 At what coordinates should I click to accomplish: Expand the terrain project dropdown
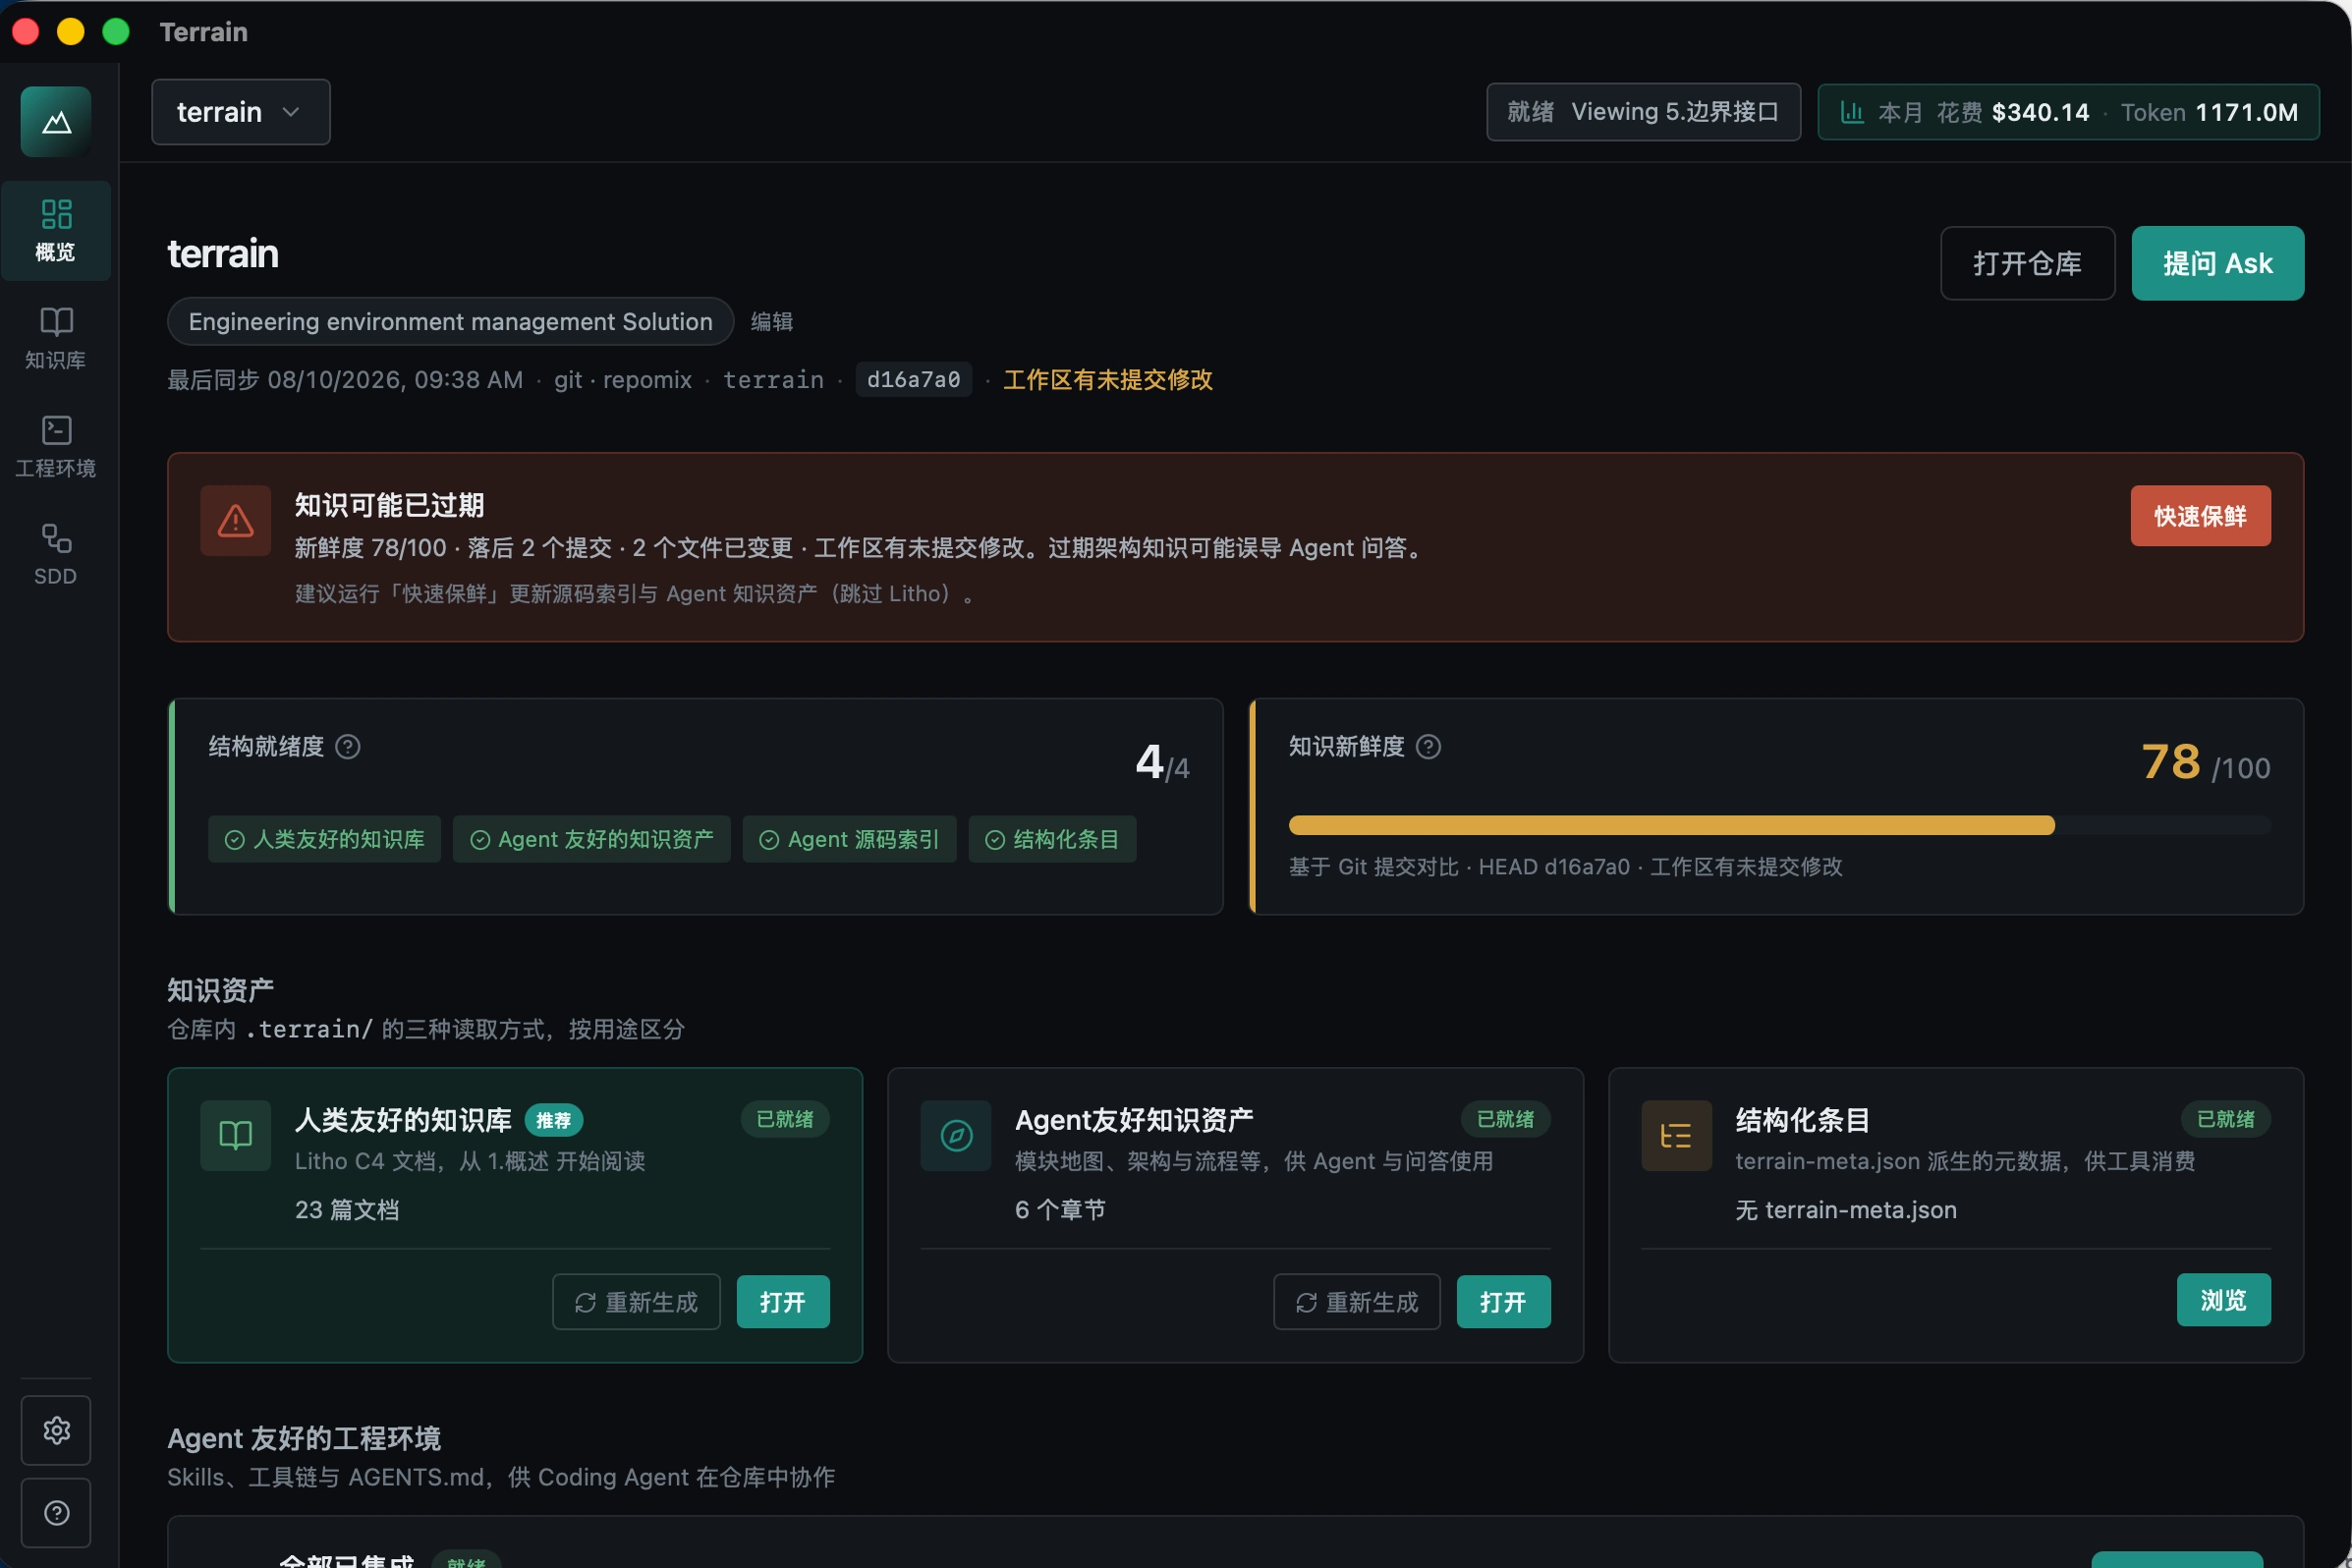[x=241, y=112]
